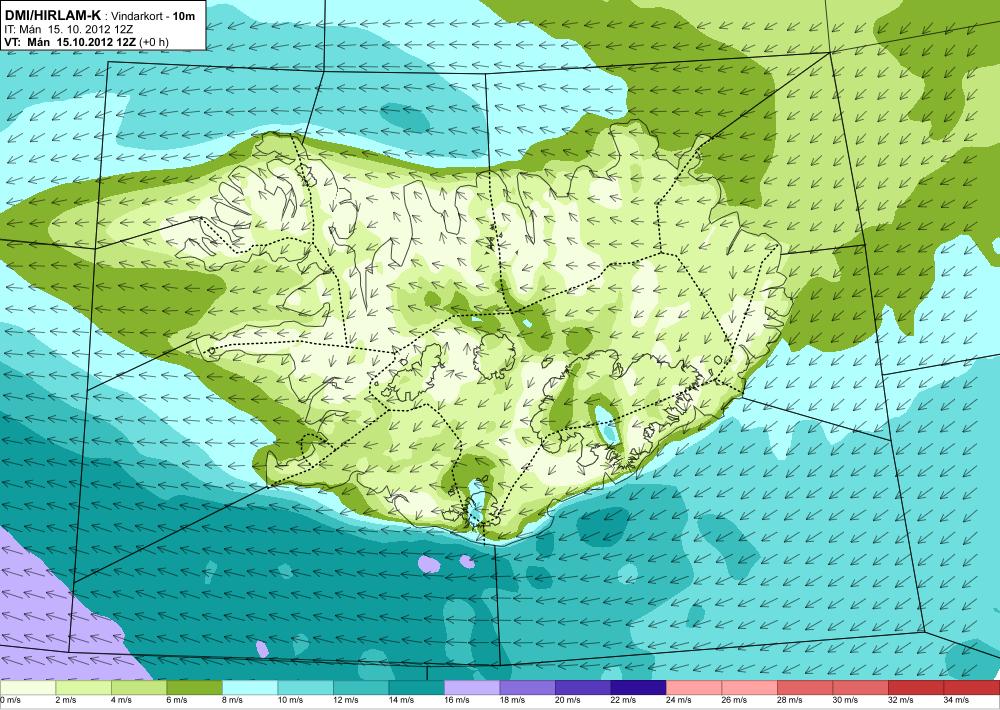
Task: Pick the 16–18 m/s lavender legend swatch
Action: click(x=471, y=688)
